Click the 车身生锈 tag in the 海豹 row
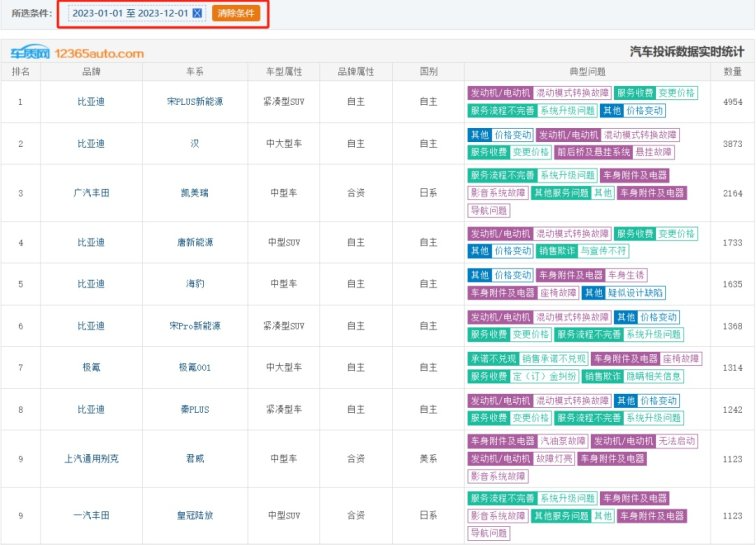 (x=626, y=275)
